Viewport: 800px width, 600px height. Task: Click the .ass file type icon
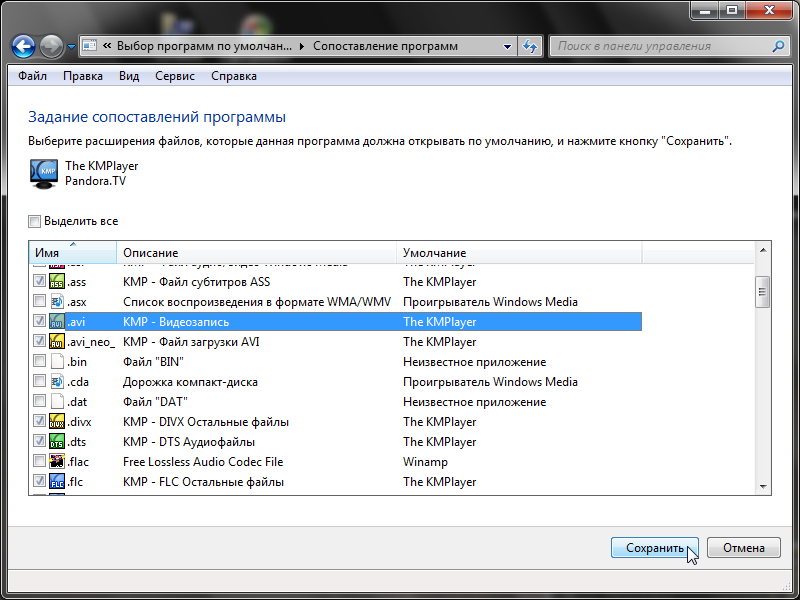[57, 282]
